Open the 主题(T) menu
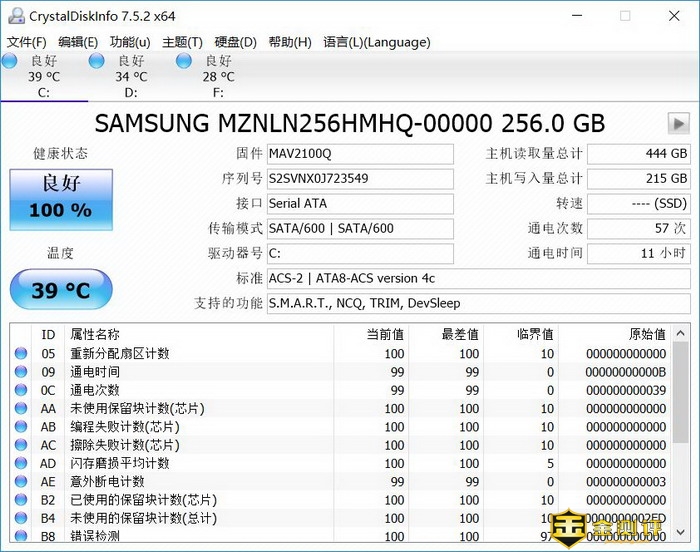Image resolution: width=700 pixels, height=552 pixels. pyautogui.click(x=182, y=42)
